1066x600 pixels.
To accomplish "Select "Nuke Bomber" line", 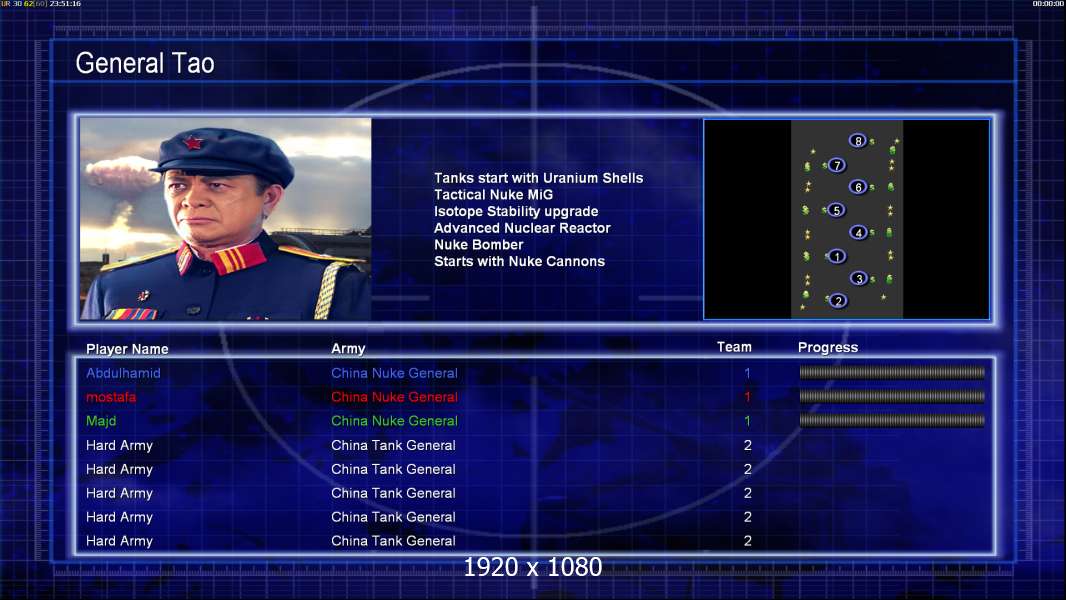I will tap(479, 245).
